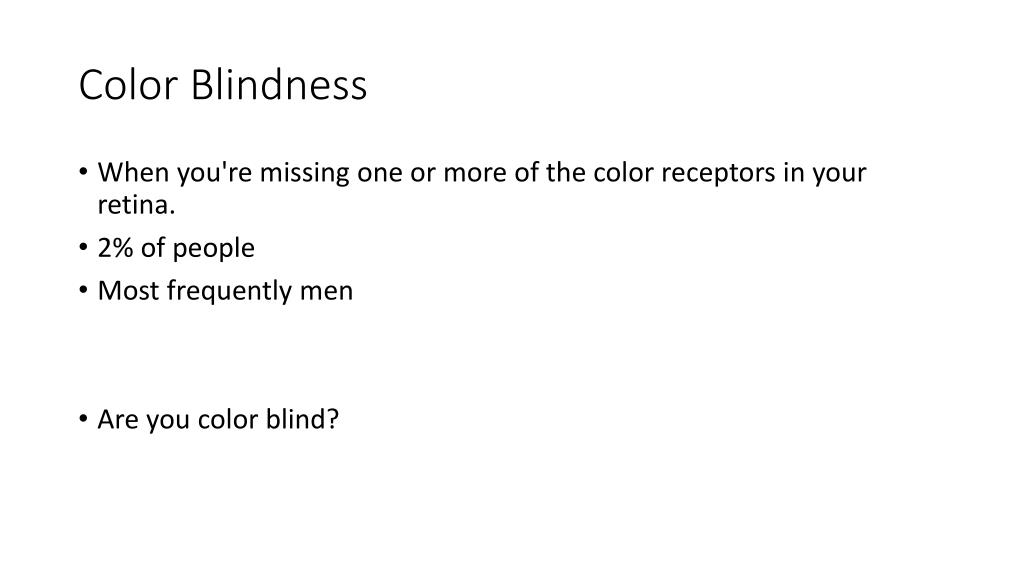Click the word "Blindness" in the title
The width and height of the screenshot is (1024, 576).
279,85
